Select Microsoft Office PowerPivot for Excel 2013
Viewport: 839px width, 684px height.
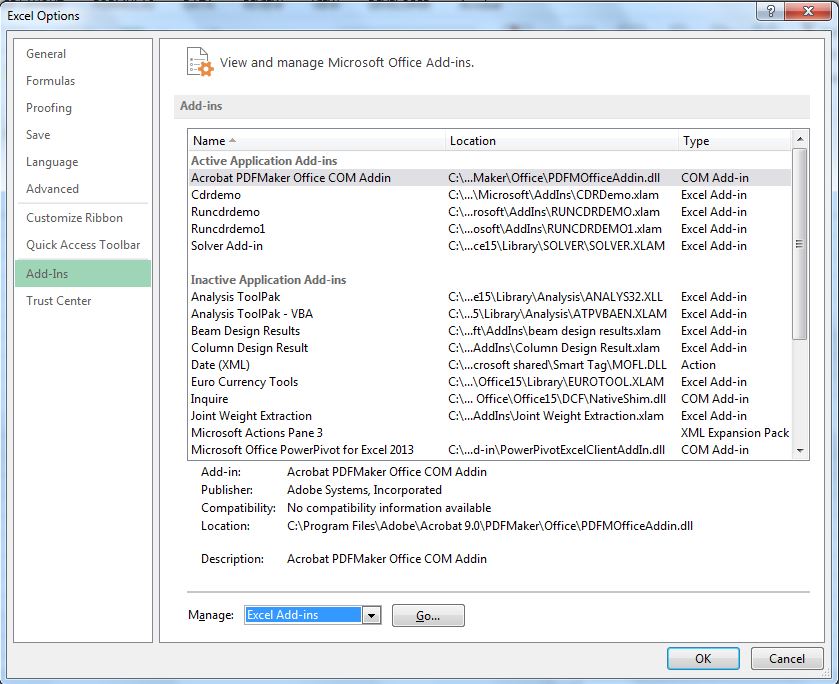tap(490, 450)
